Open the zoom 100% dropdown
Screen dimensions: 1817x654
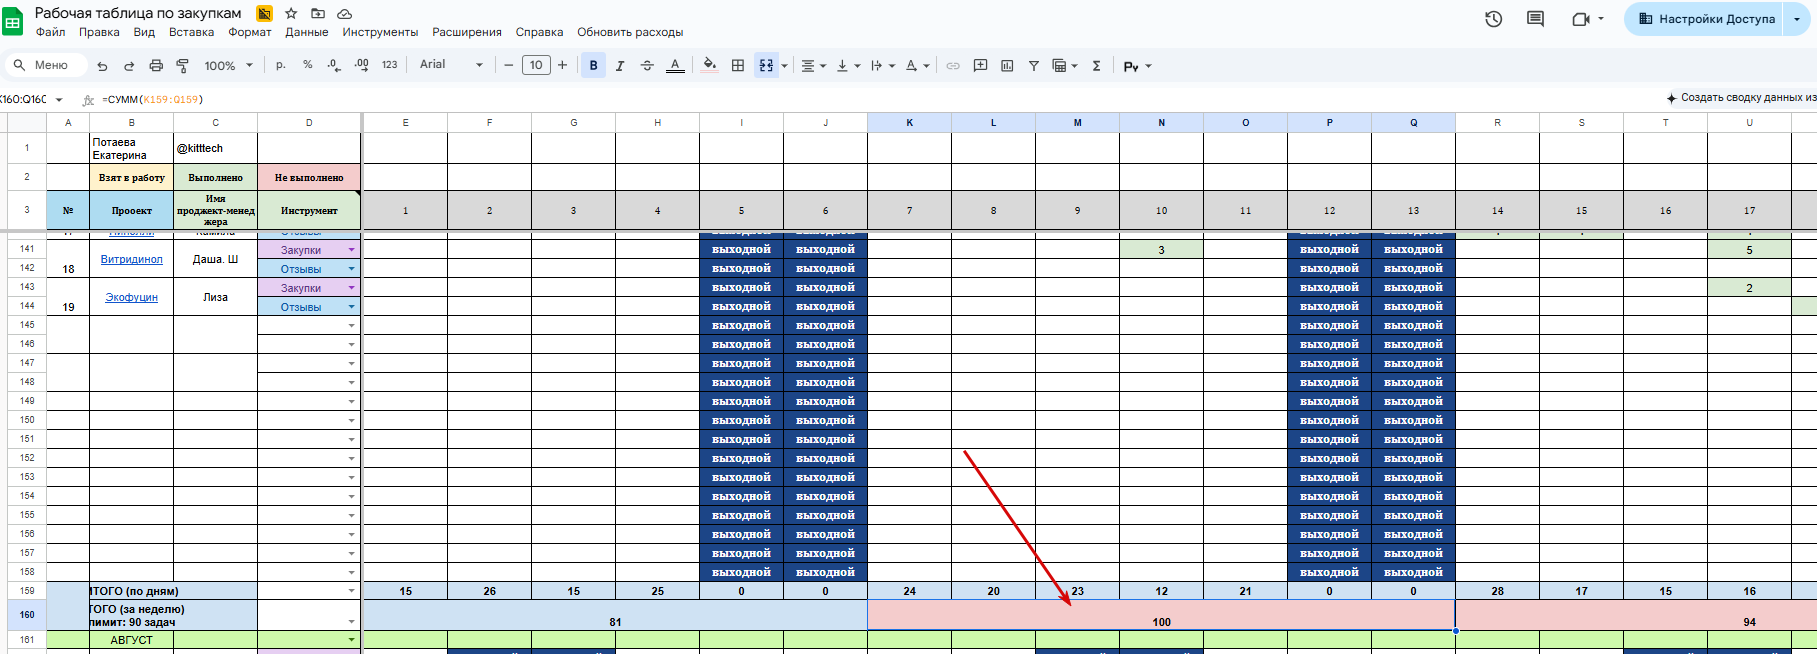pos(229,66)
